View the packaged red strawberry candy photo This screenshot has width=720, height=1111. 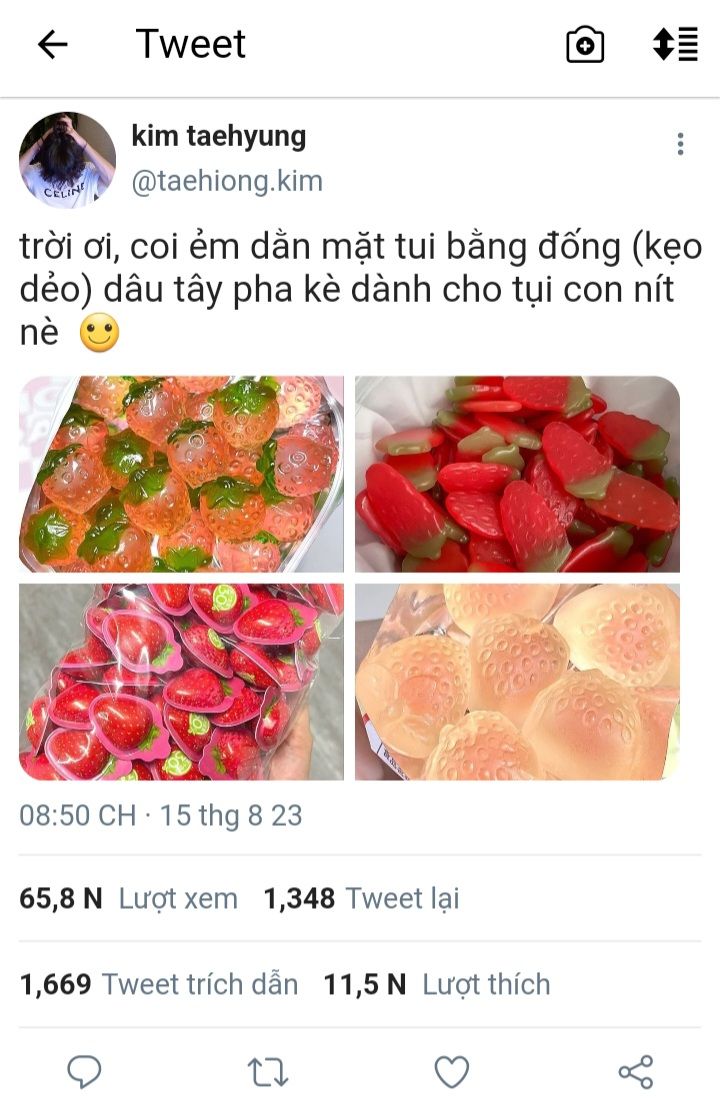coord(181,682)
